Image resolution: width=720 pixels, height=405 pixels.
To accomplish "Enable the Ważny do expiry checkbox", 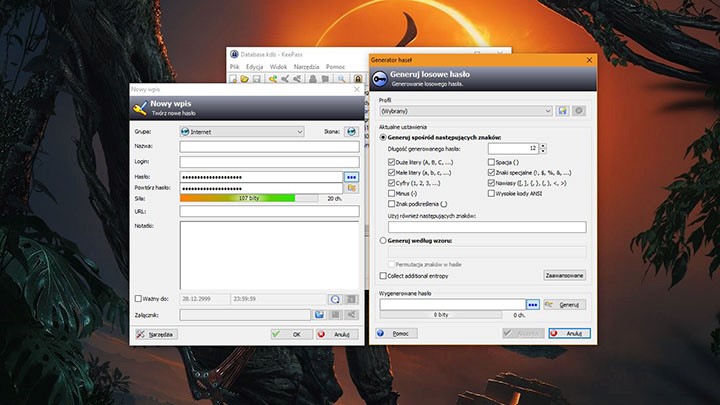I will 138,298.
